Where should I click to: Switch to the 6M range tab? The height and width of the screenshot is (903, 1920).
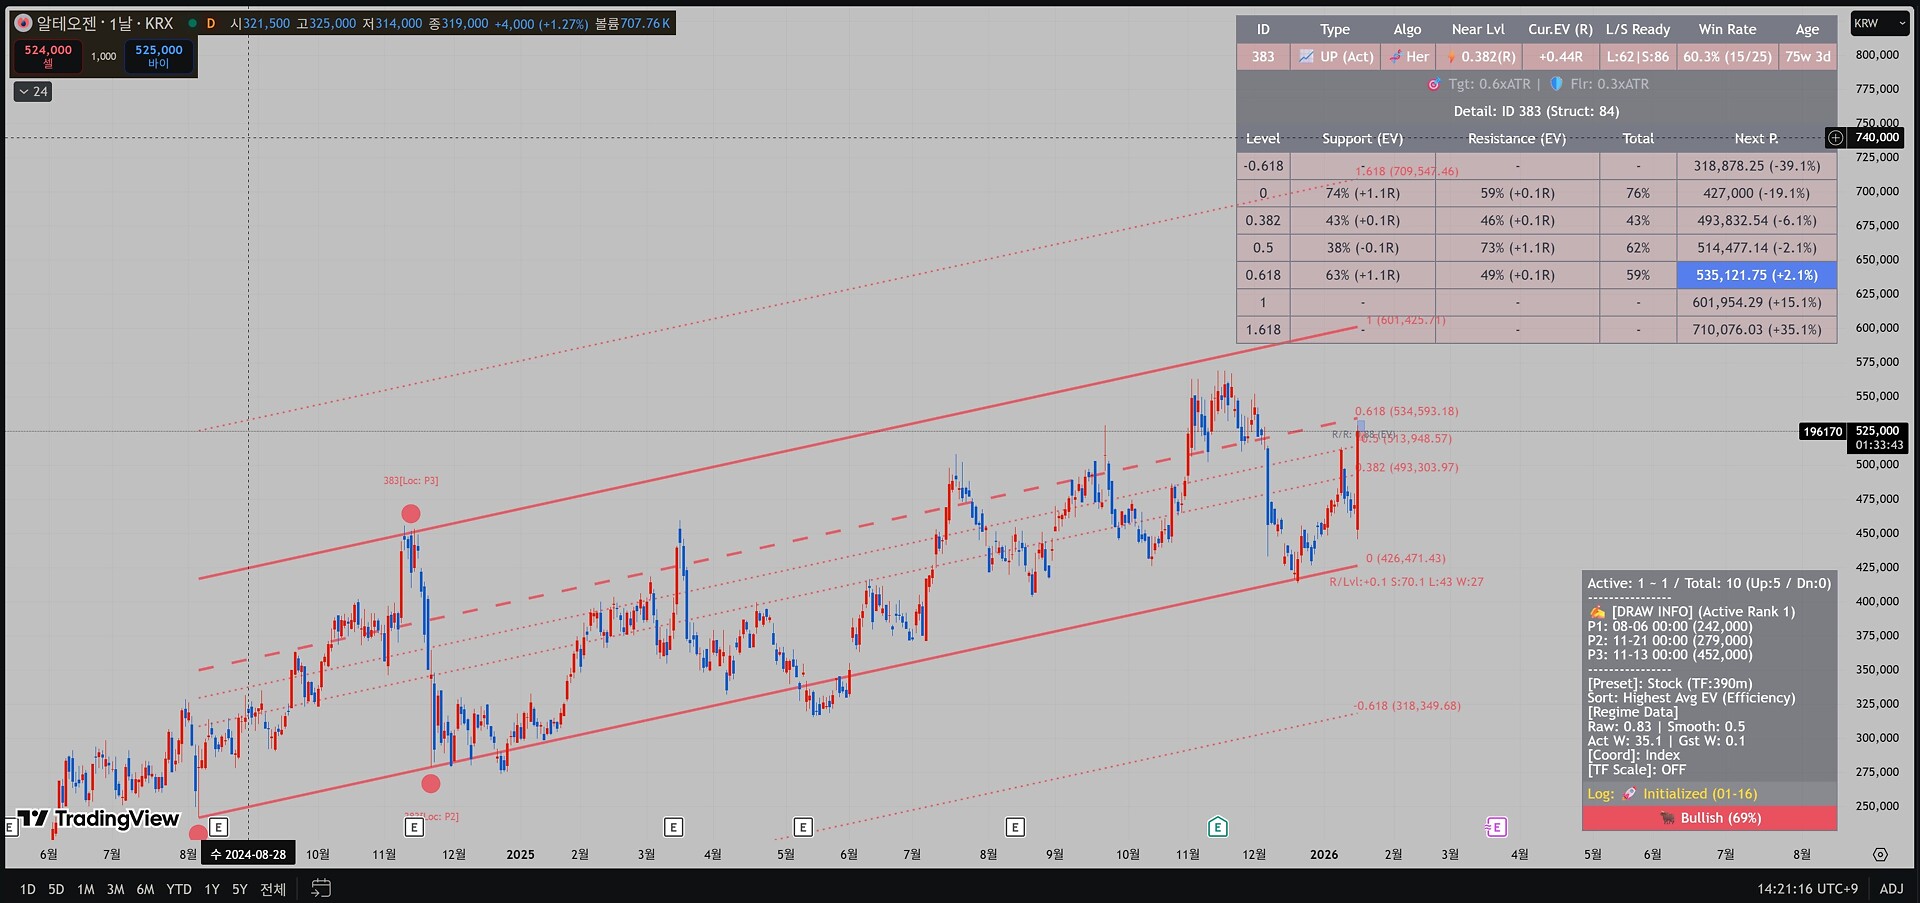pos(145,889)
